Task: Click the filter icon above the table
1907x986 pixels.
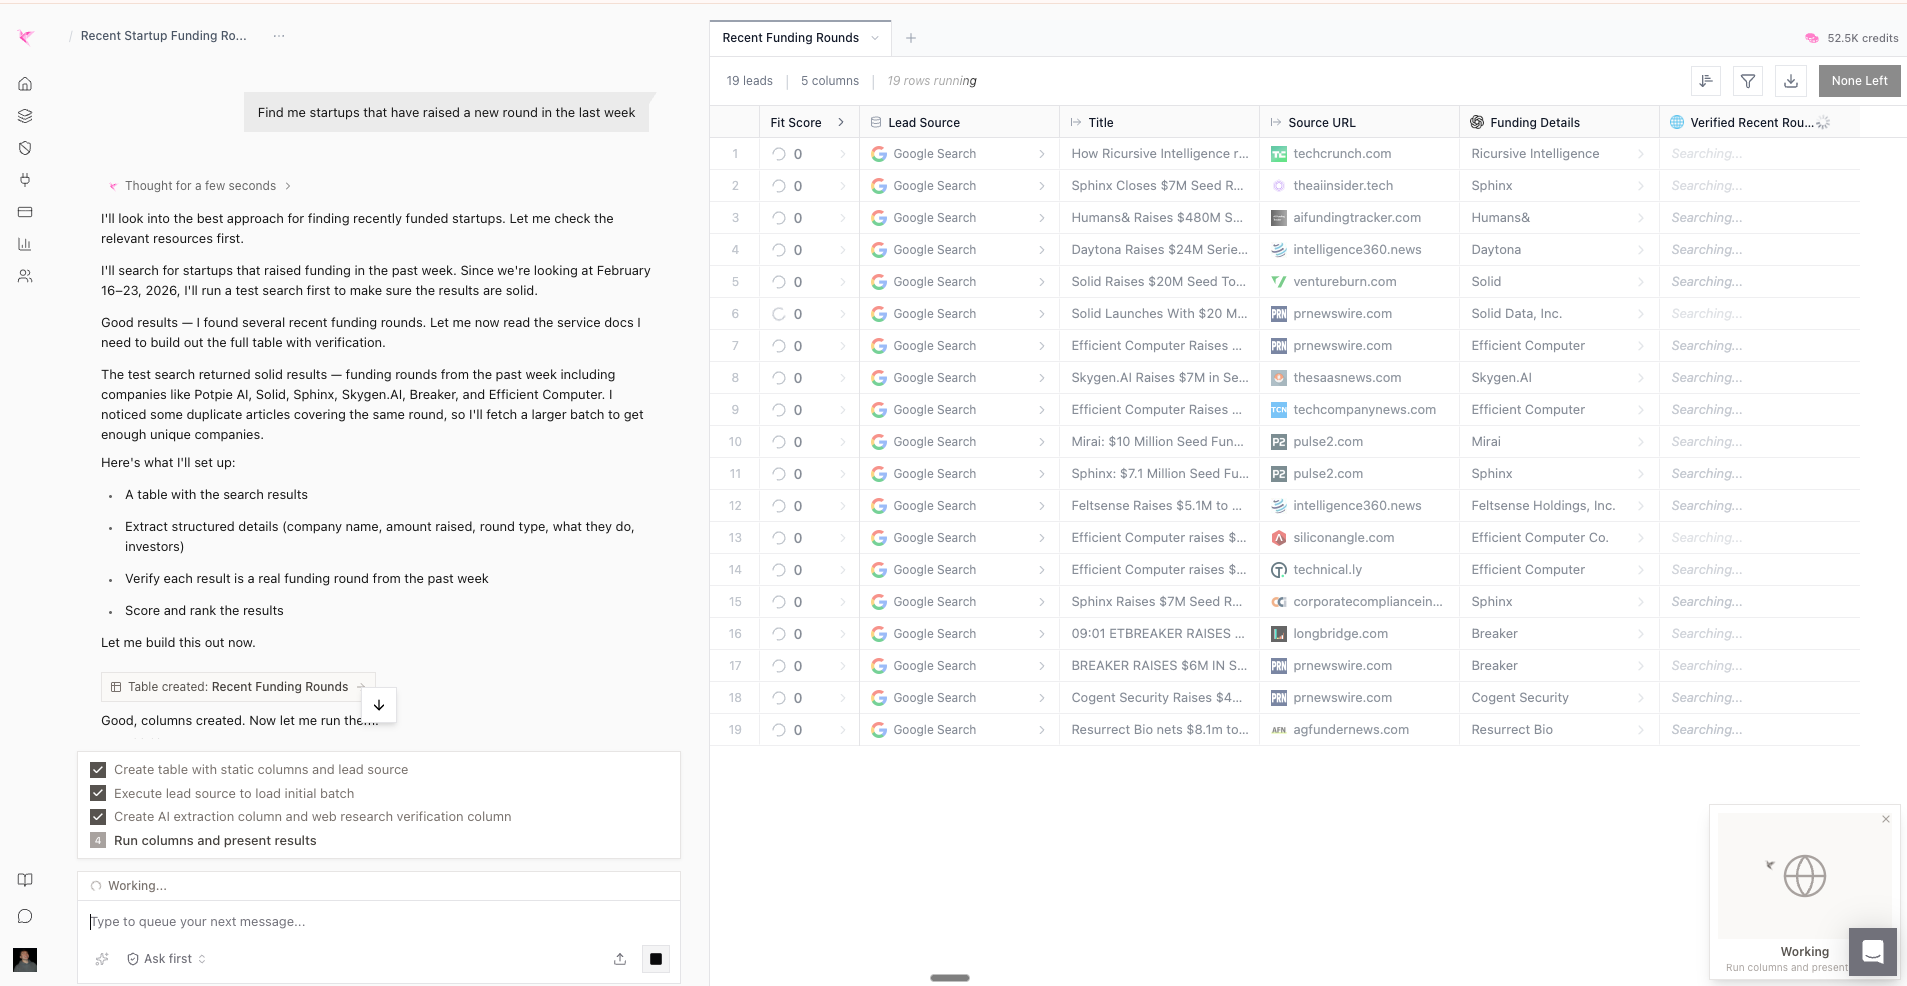Action: click(x=1748, y=81)
